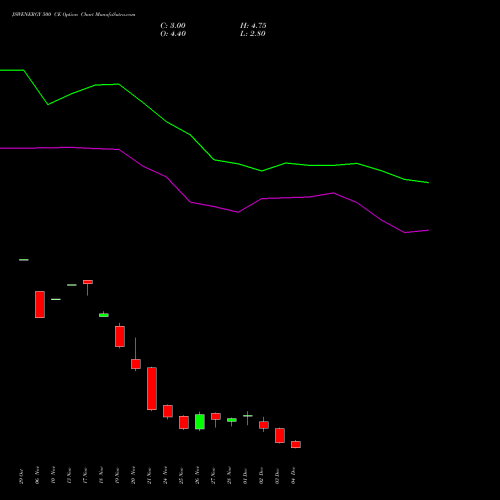Click the 26 Nov date label

tap(197, 475)
